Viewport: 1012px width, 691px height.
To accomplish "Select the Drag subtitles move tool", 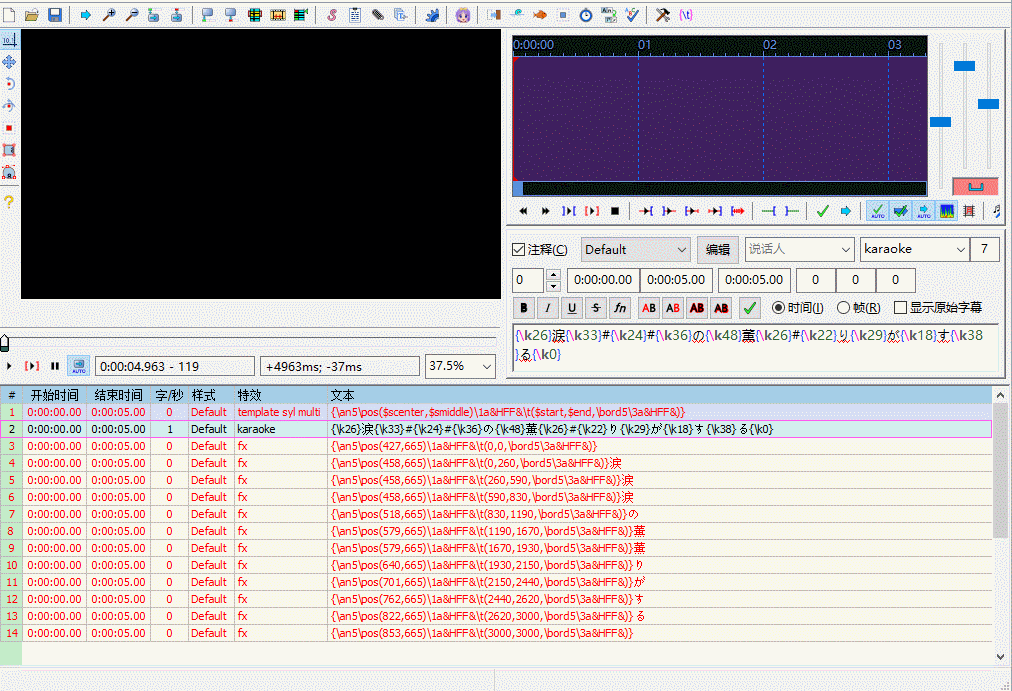I will [x=9, y=62].
